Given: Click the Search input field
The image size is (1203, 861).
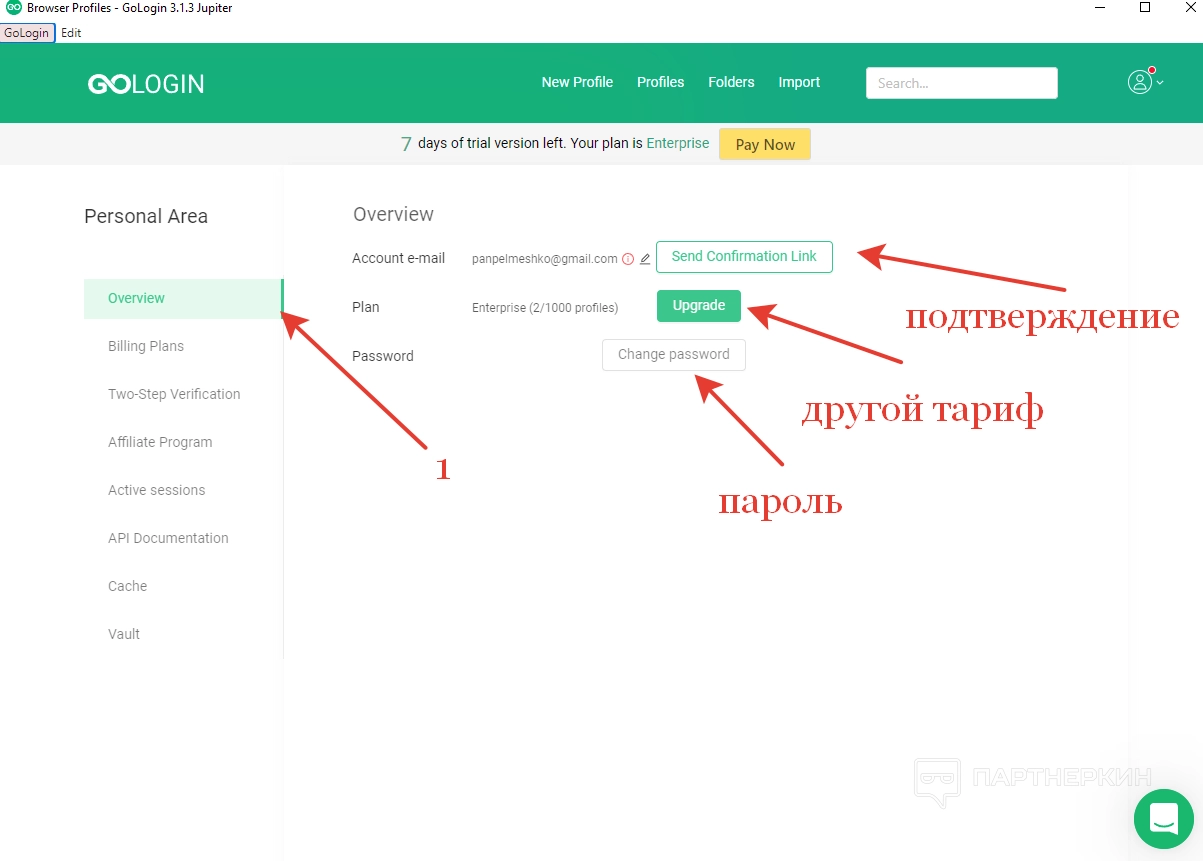Looking at the screenshot, I should pos(961,83).
